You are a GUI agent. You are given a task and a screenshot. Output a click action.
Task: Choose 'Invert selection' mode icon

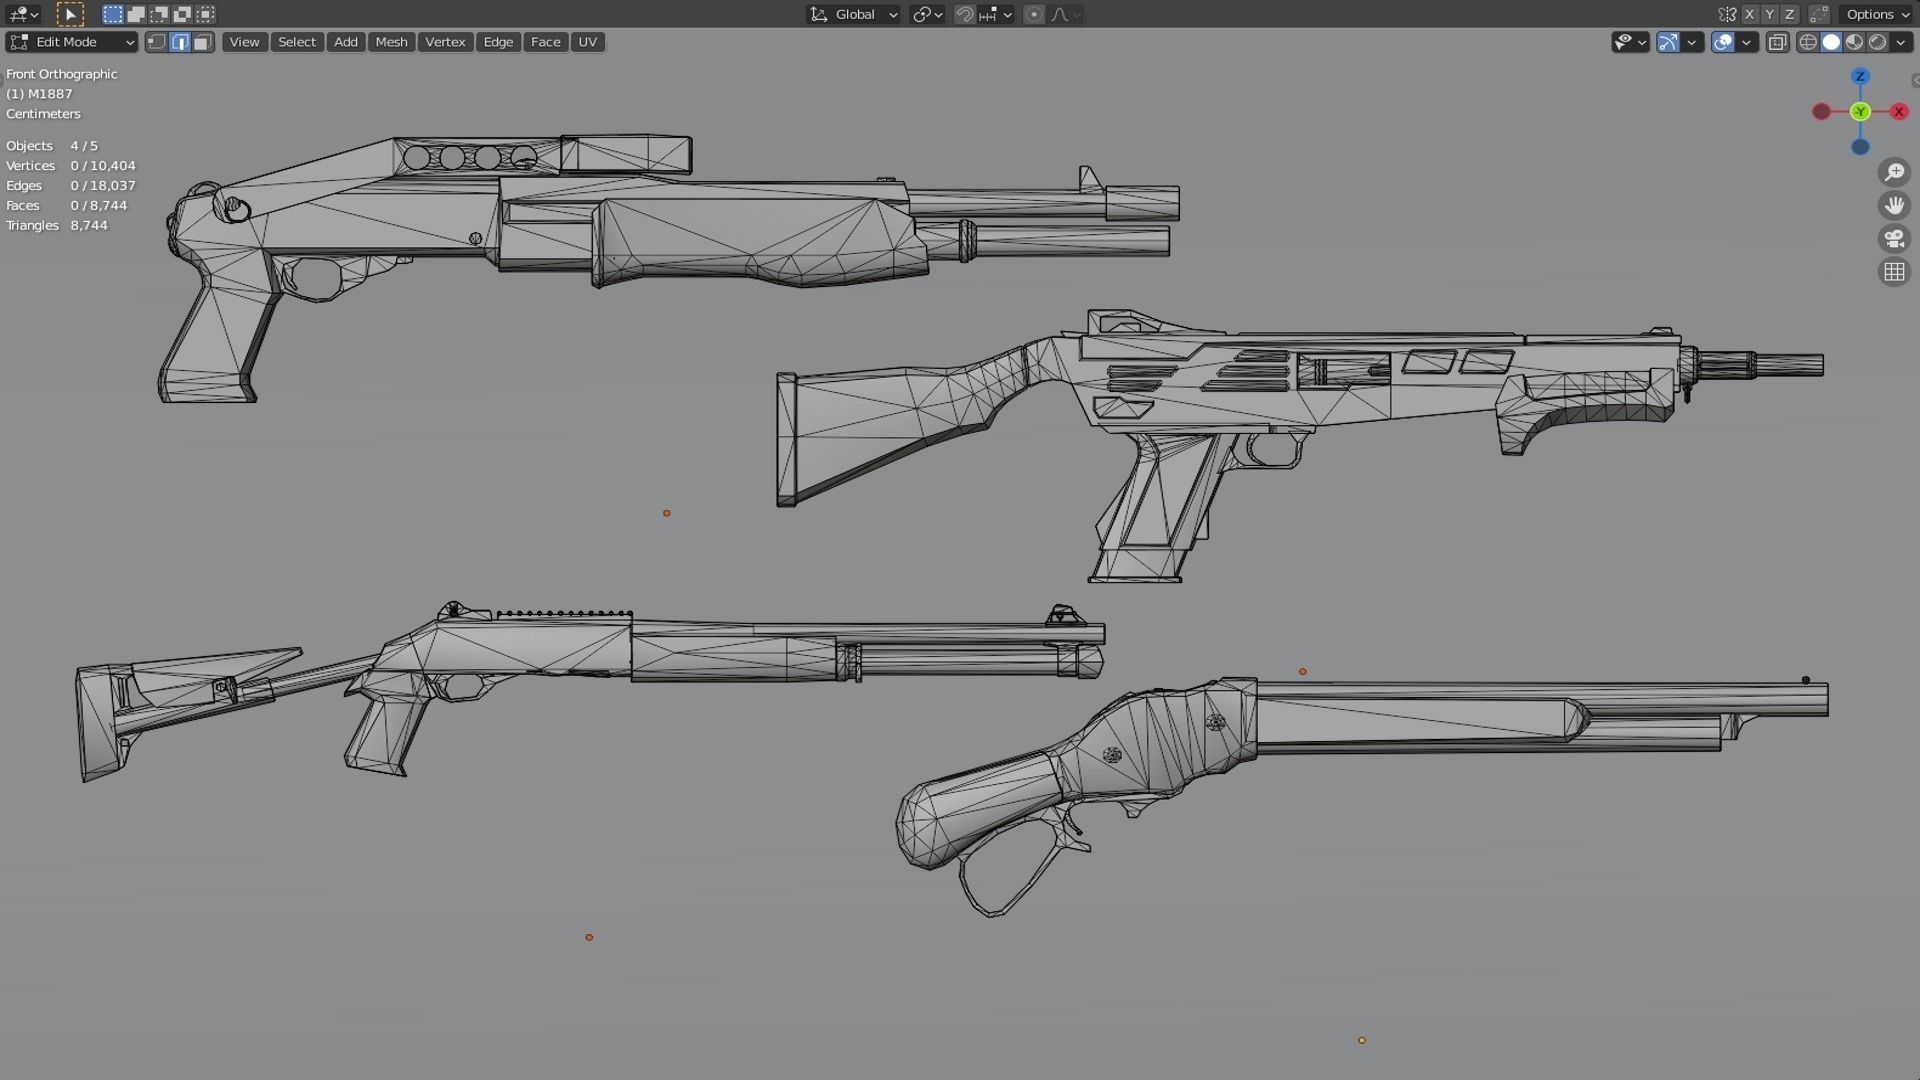[182, 14]
